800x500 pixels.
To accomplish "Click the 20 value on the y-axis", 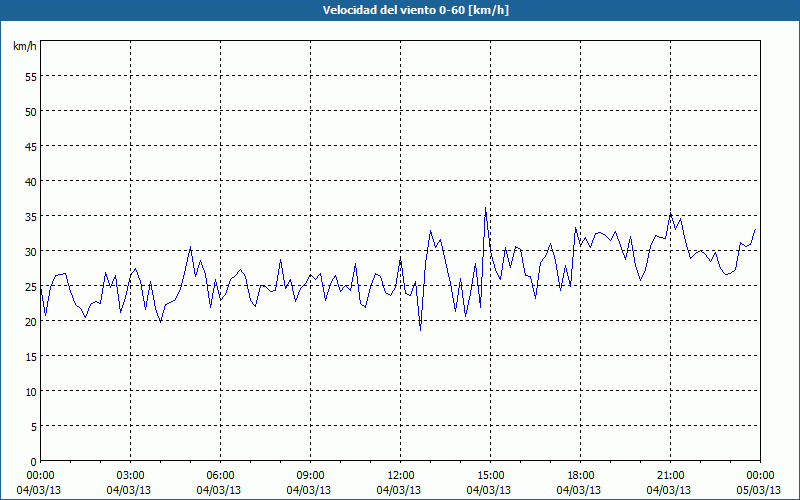I will pos(31,321).
